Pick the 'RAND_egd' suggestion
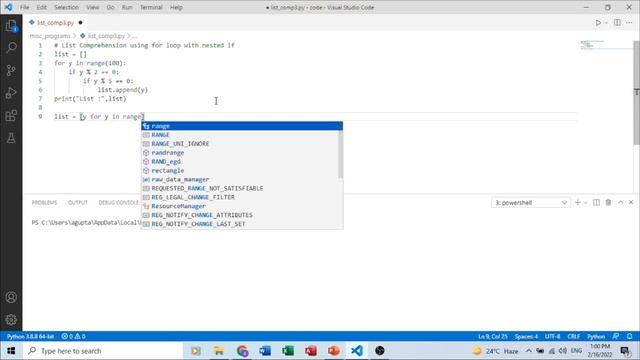Viewport: 640px width, 360px height. point(240,162)
